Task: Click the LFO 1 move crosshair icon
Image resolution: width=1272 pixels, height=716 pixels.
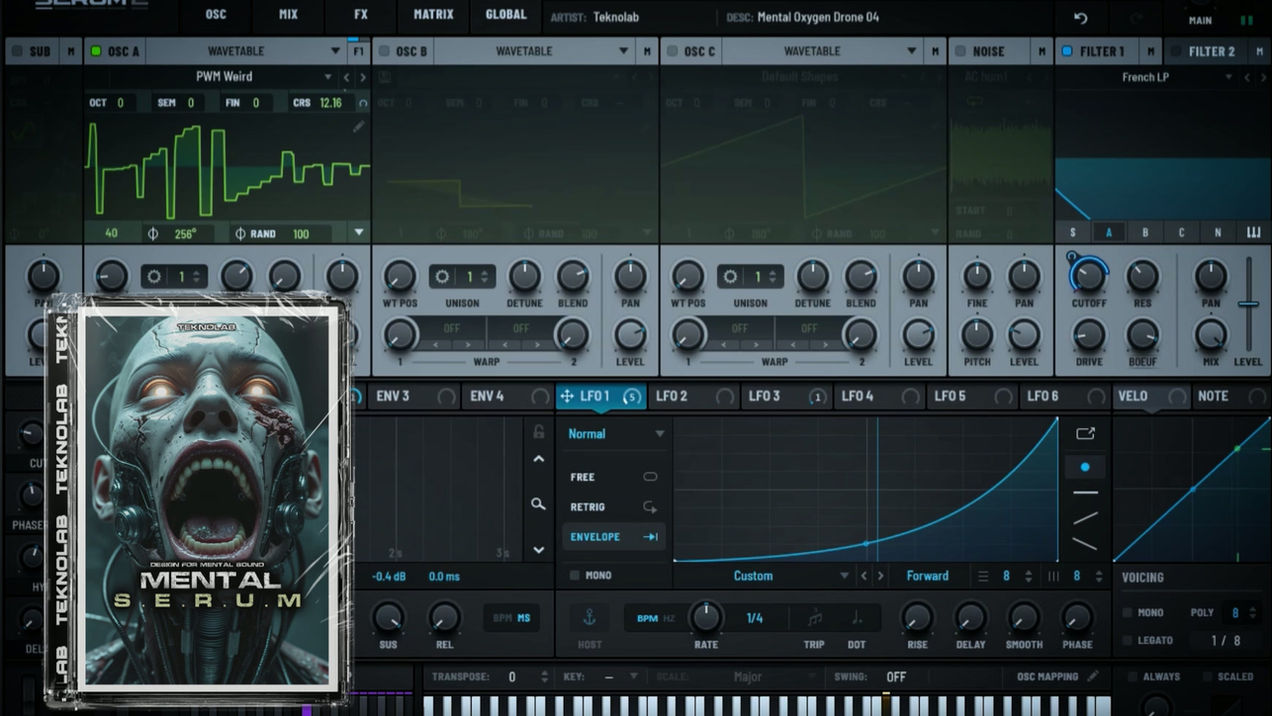Action: click(567, 396)
